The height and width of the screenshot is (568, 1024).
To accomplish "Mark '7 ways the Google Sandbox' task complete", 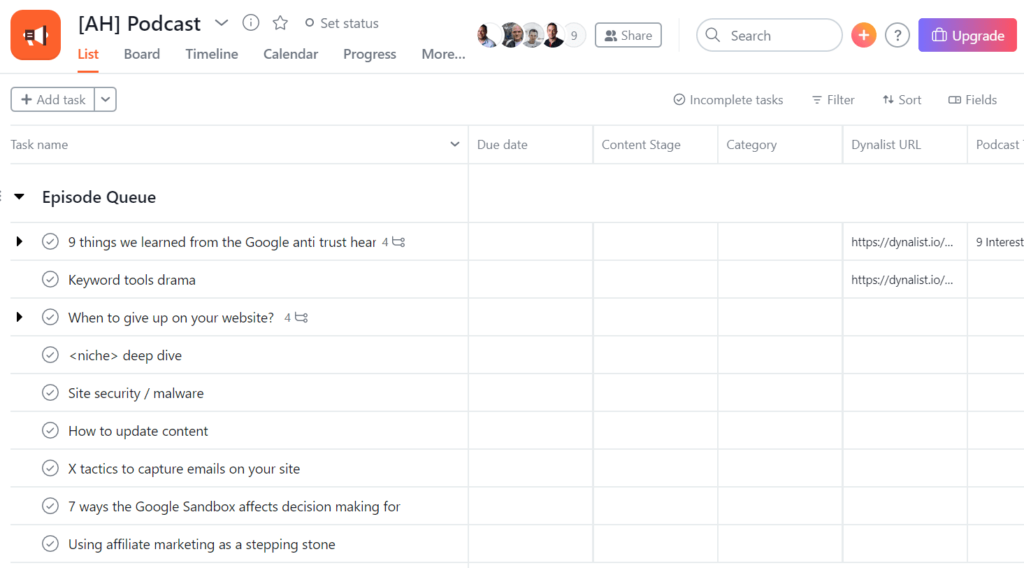I will coord(50,506).
